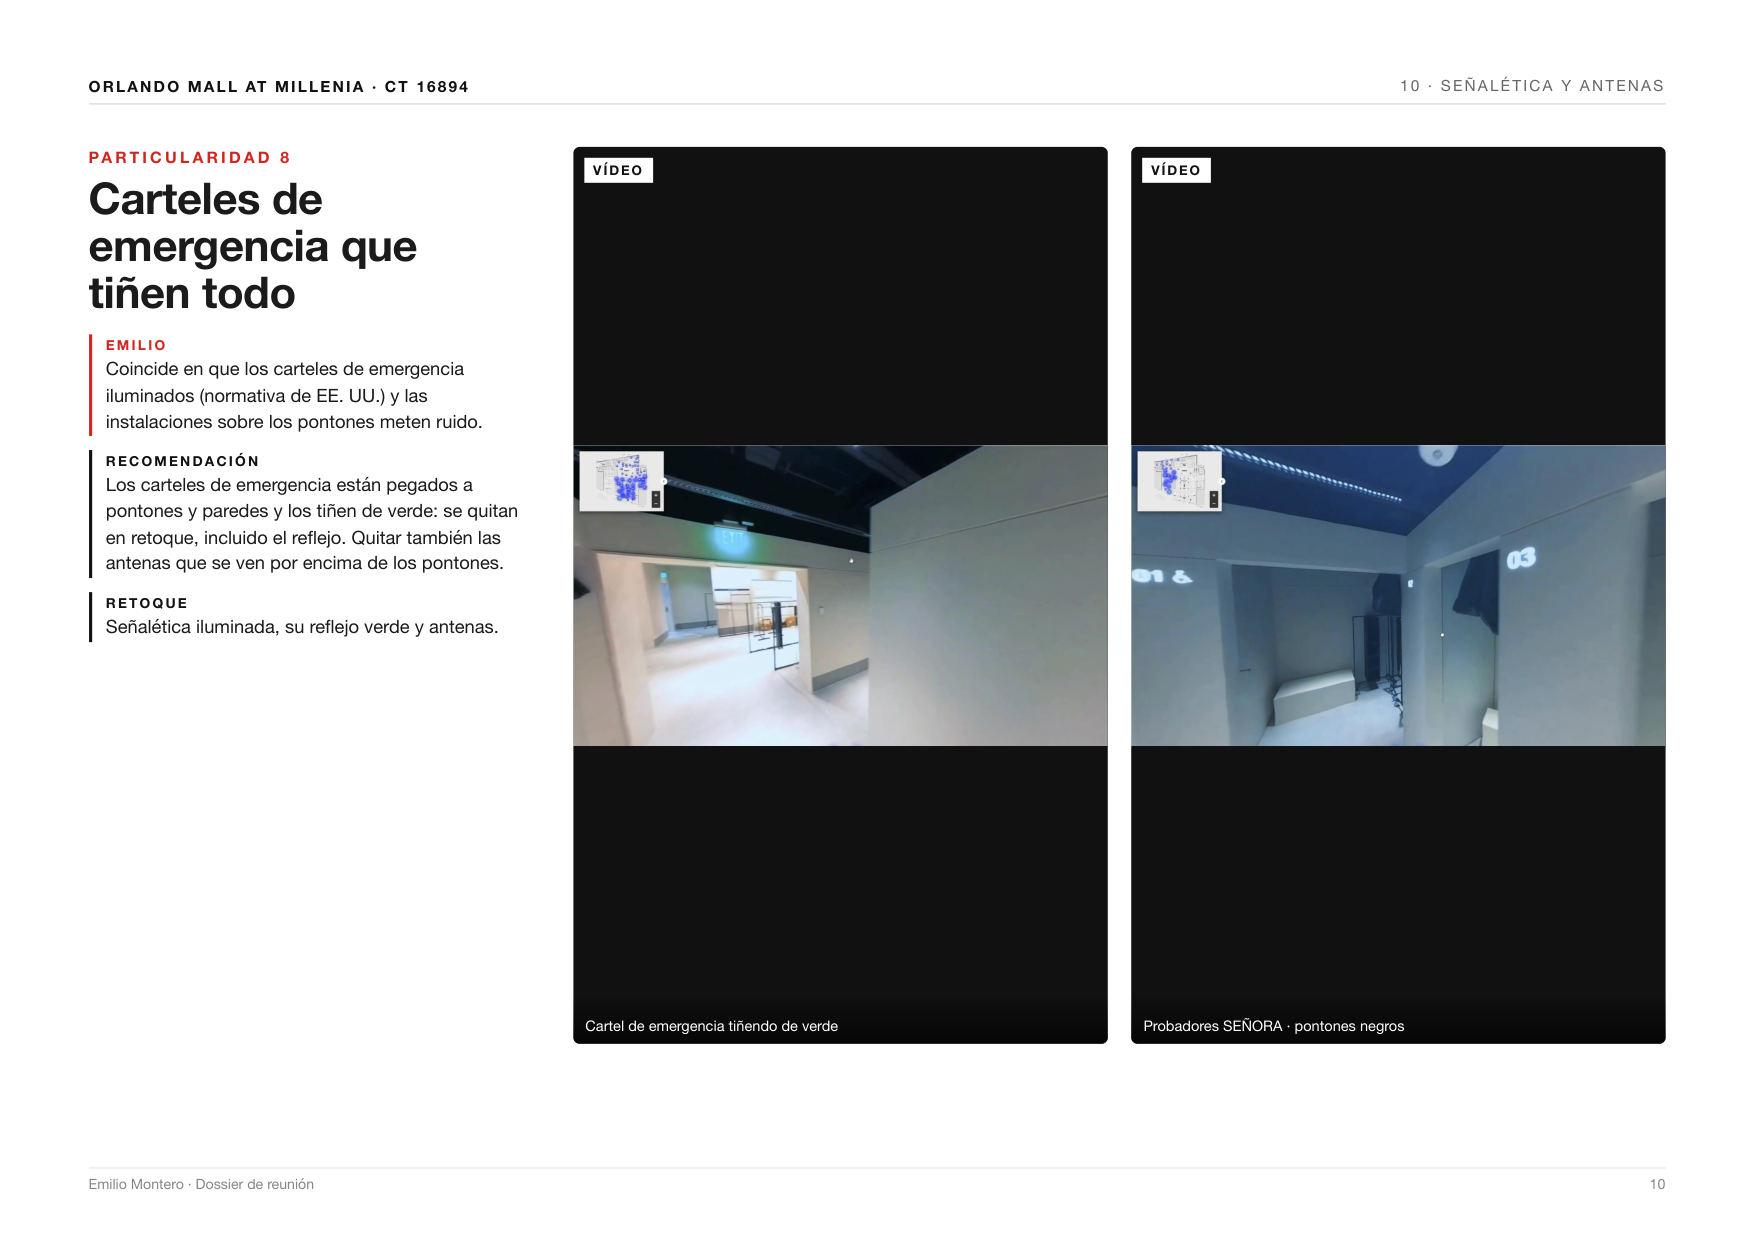This screenshot has height=1240, width=1754.
Task: Click the 'PARTICULARIDAD 8' label
Action: [x=190, y=158]
